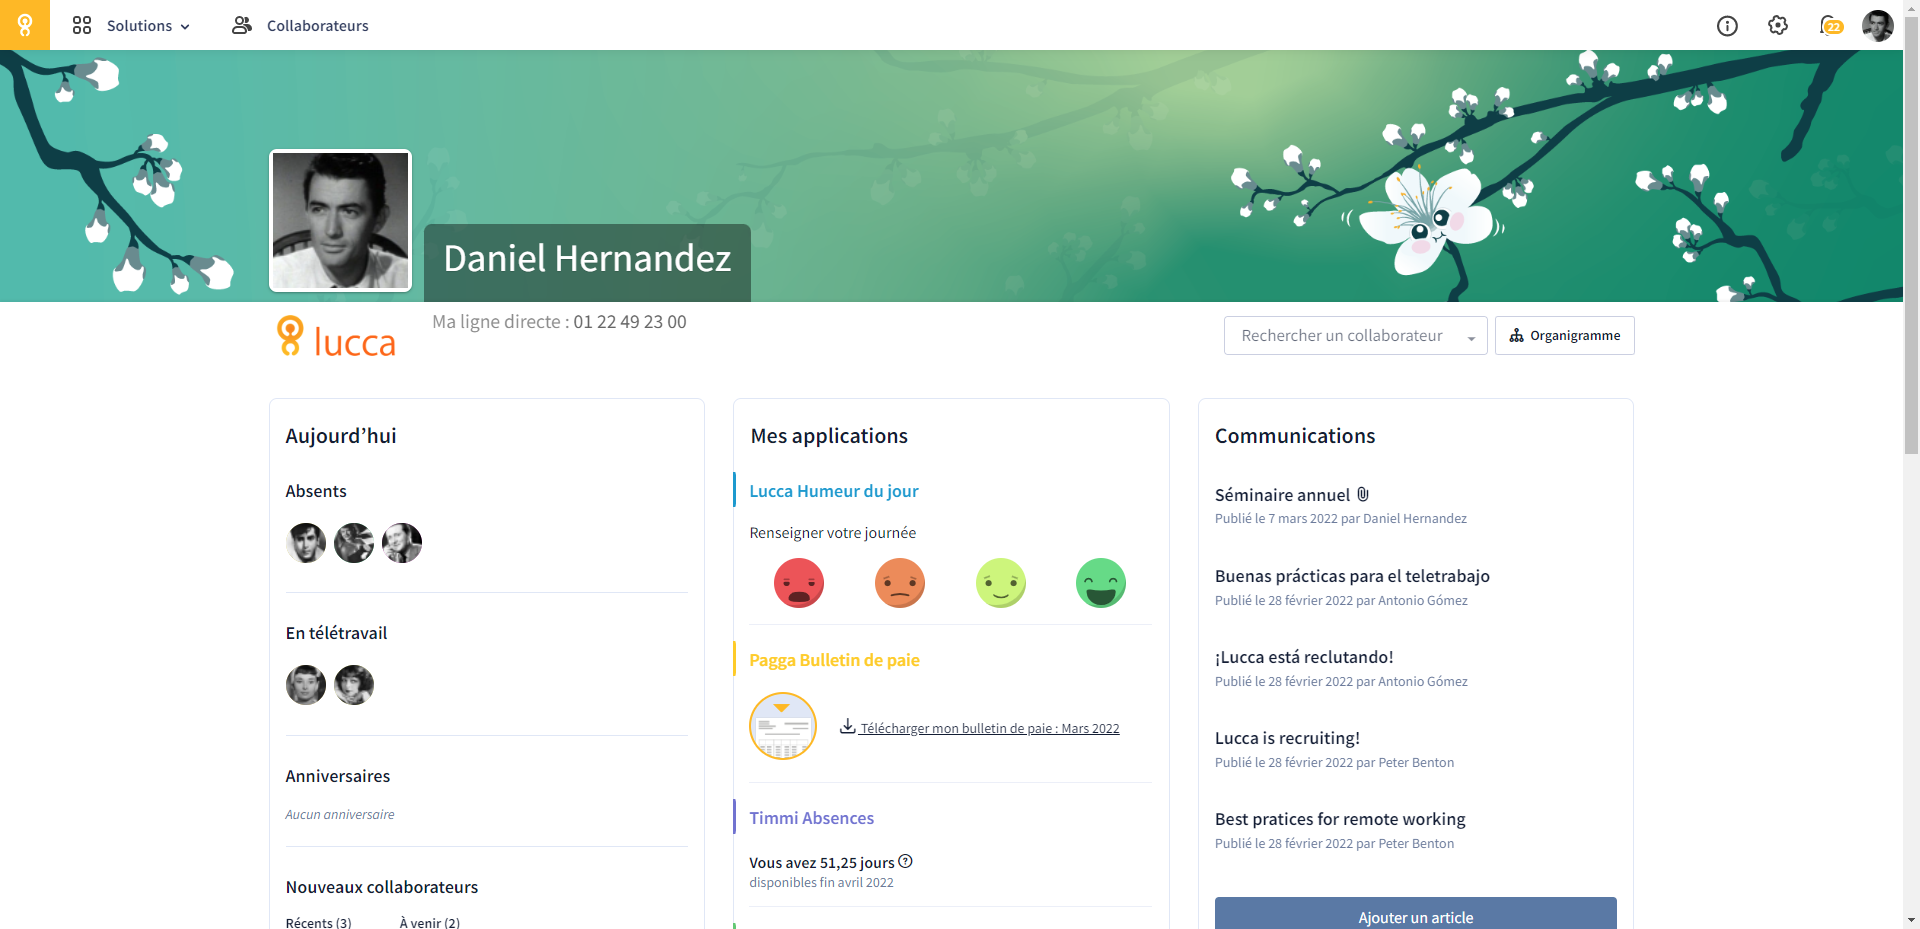Click the Lucca company logo below banner
1920x929 pixels.
pyautogui.click(x=336, y=337)
